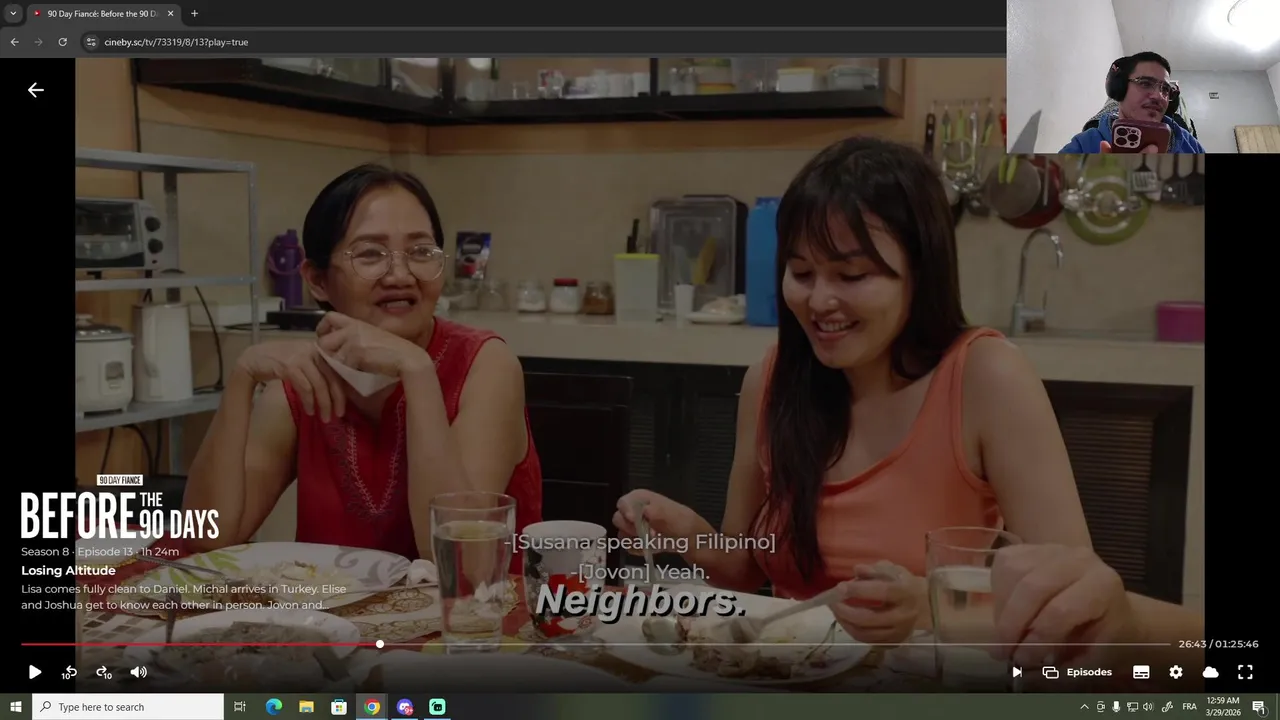The image size is (1280, 720).
Task: Click the webcam overlay thumbnail
Action: 1143,76
